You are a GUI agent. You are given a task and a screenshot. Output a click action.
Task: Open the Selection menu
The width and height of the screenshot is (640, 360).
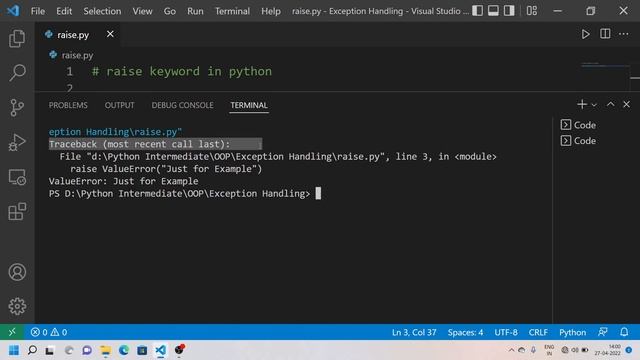pyautogui.click(x=102, y=11)
